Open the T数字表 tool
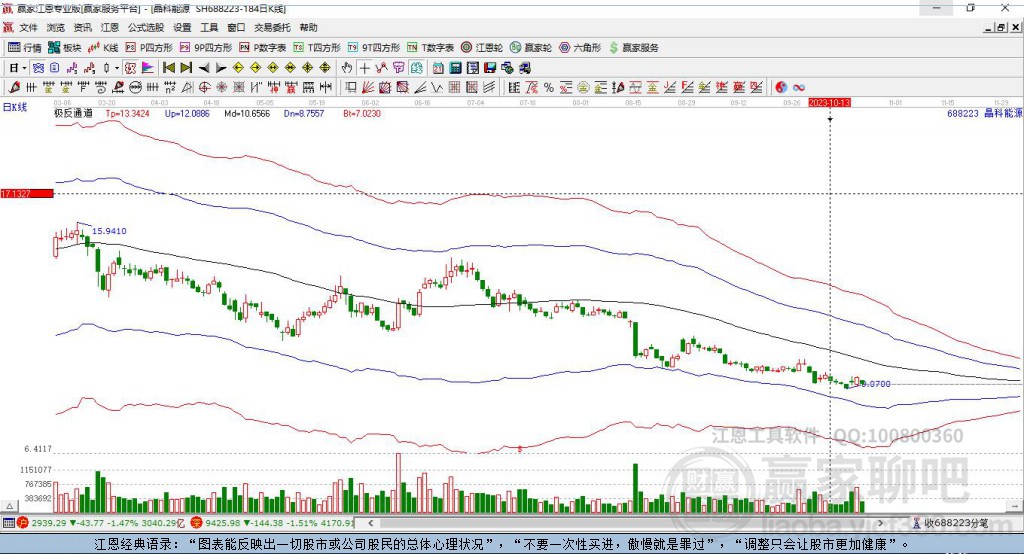 point(430,48)
